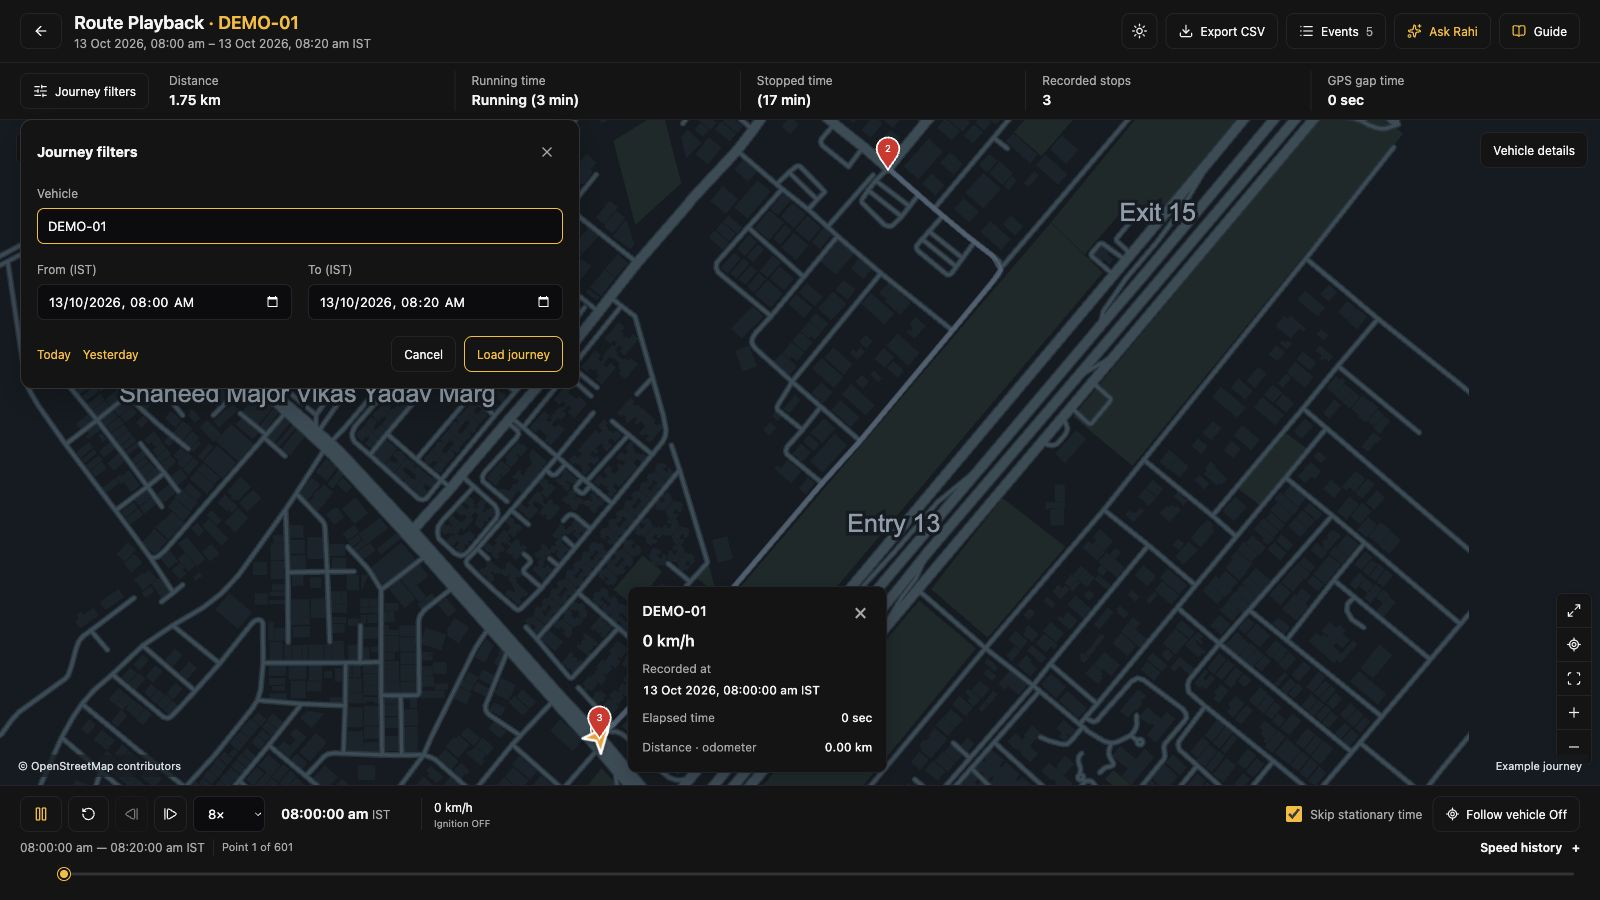1600x900 pixels.
Task: Click stop marker 2 on the map
Action: pos(887,152)
